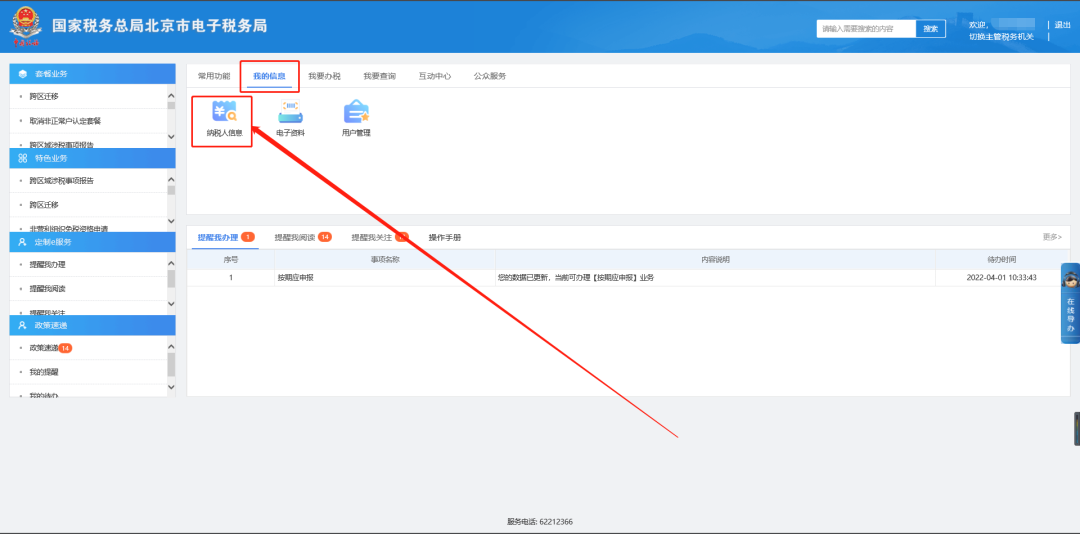Click the 2022-04-01 10:33:43 time cell

[x=1002, y=278]
